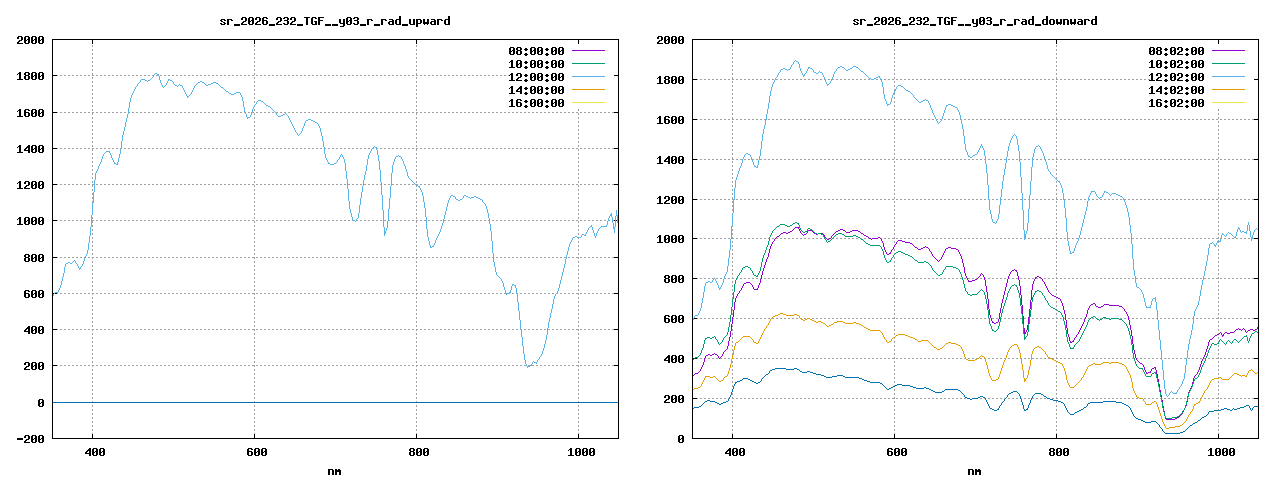Click the orange line sample beside 16:02:00

click(1228, 102)
